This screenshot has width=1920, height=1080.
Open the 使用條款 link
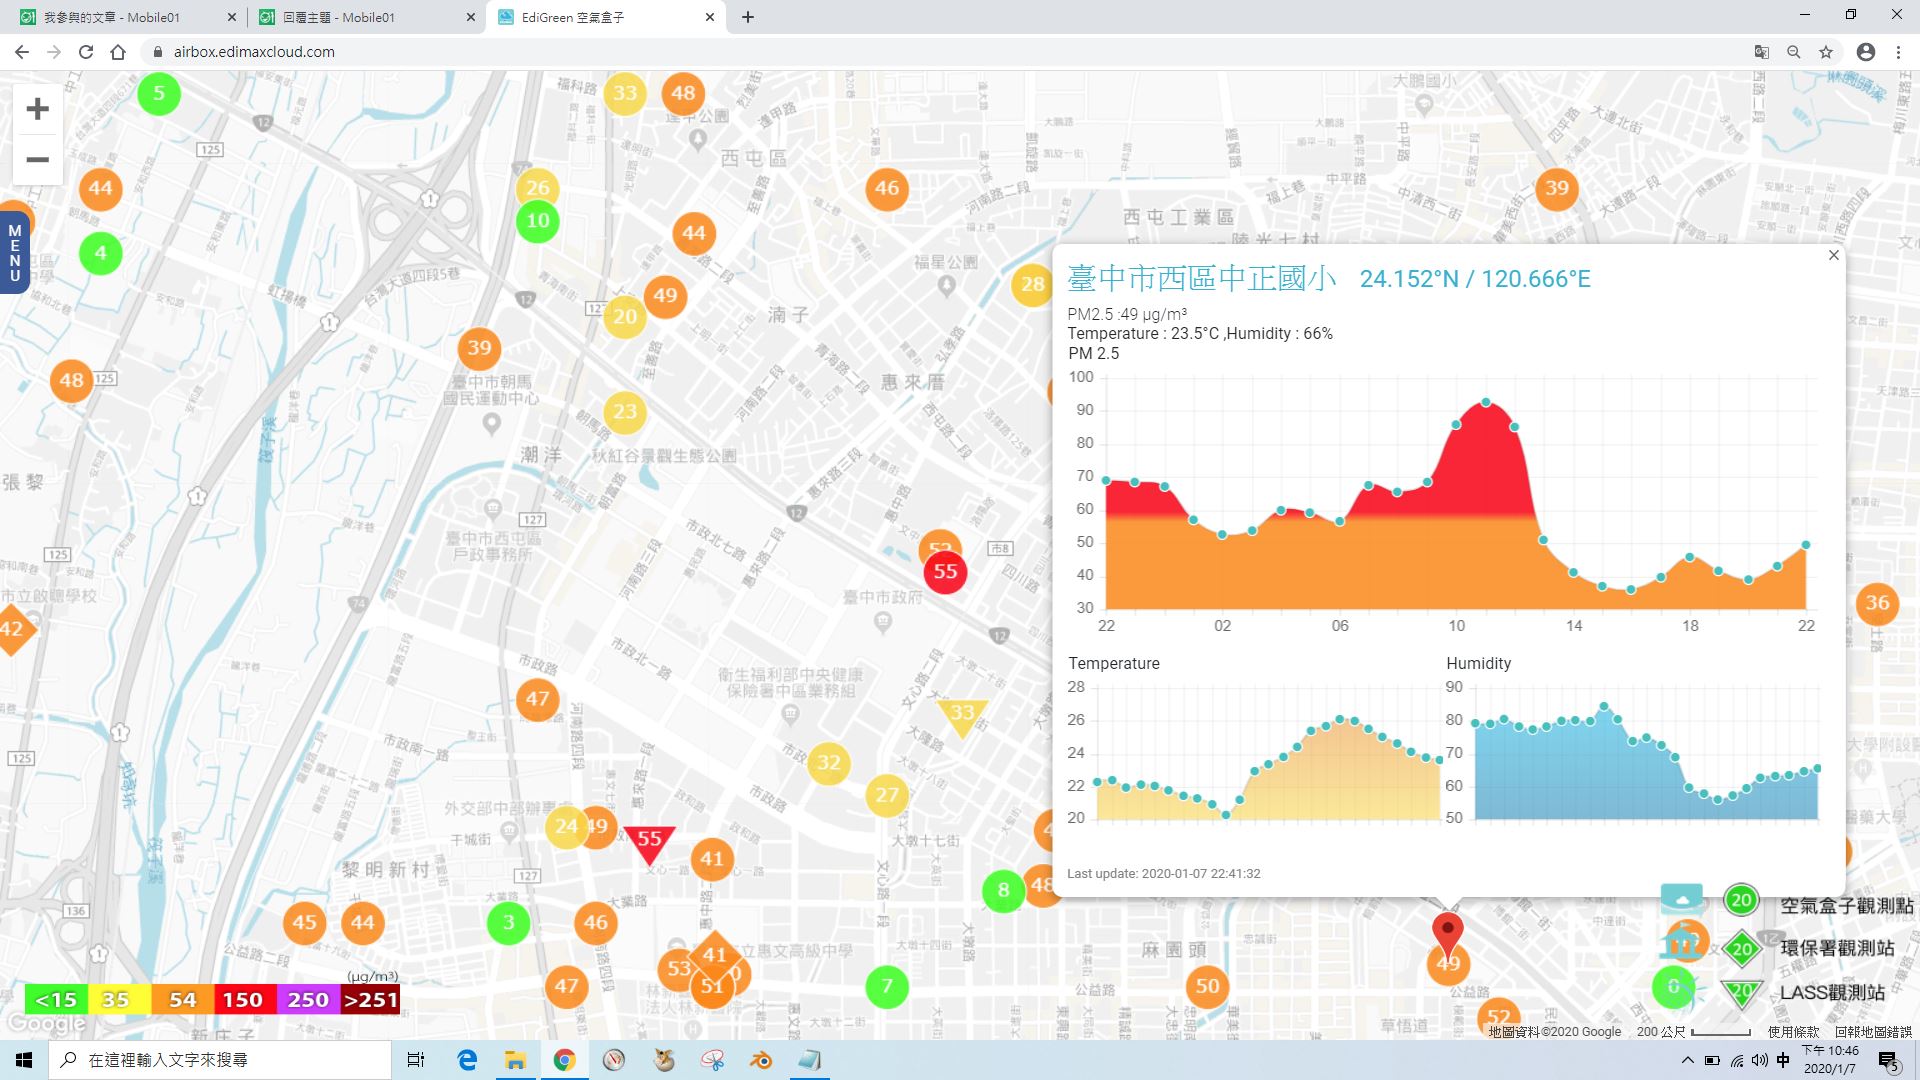(1794, 1032)
